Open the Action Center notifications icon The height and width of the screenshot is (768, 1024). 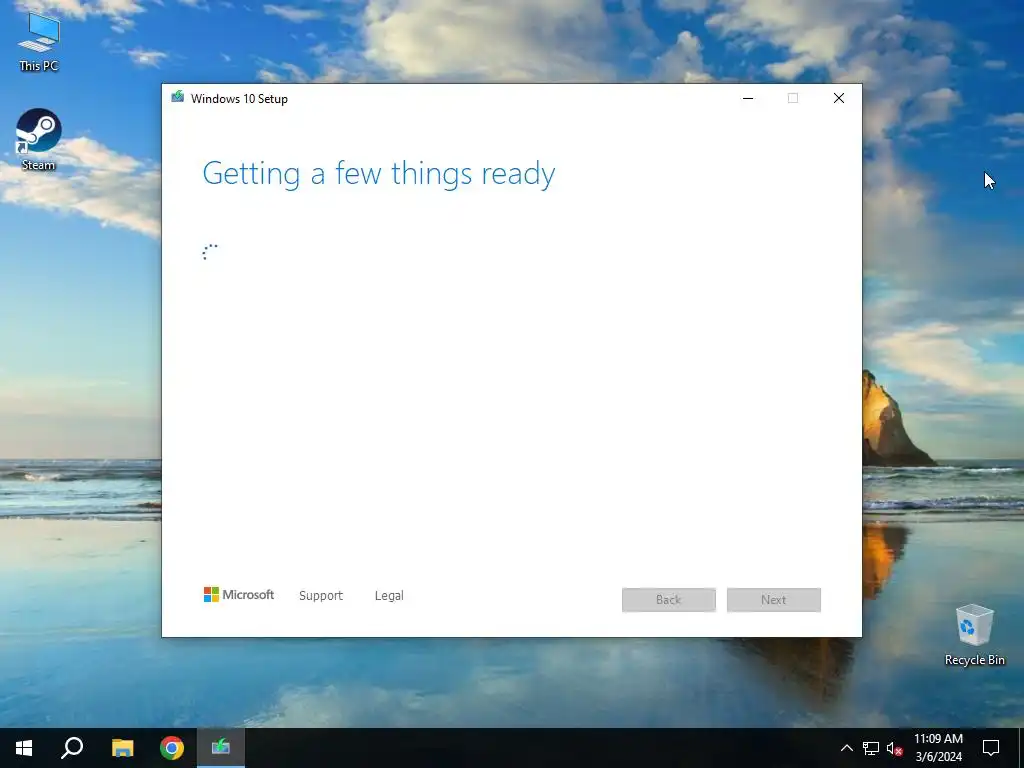991,748
